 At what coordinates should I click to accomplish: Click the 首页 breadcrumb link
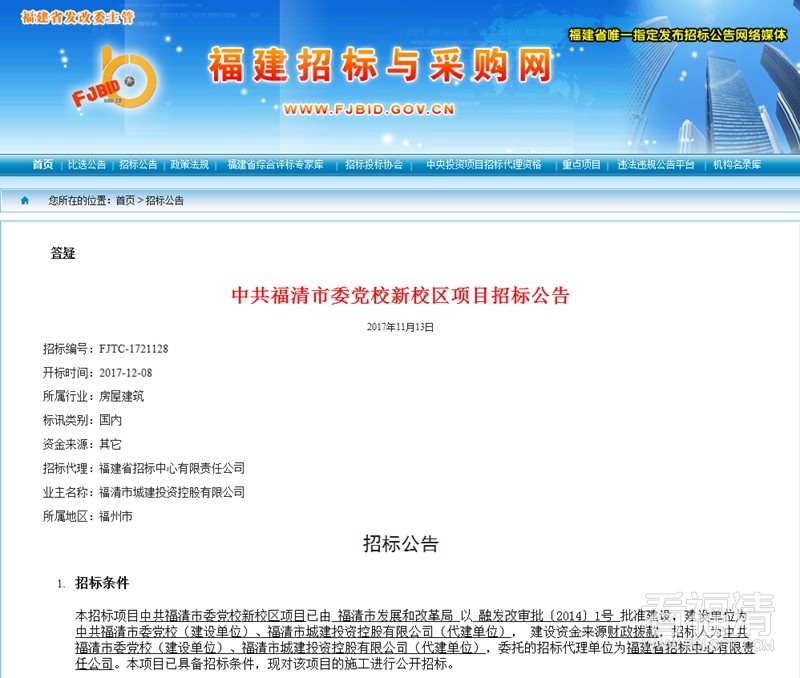pos(126,200)
